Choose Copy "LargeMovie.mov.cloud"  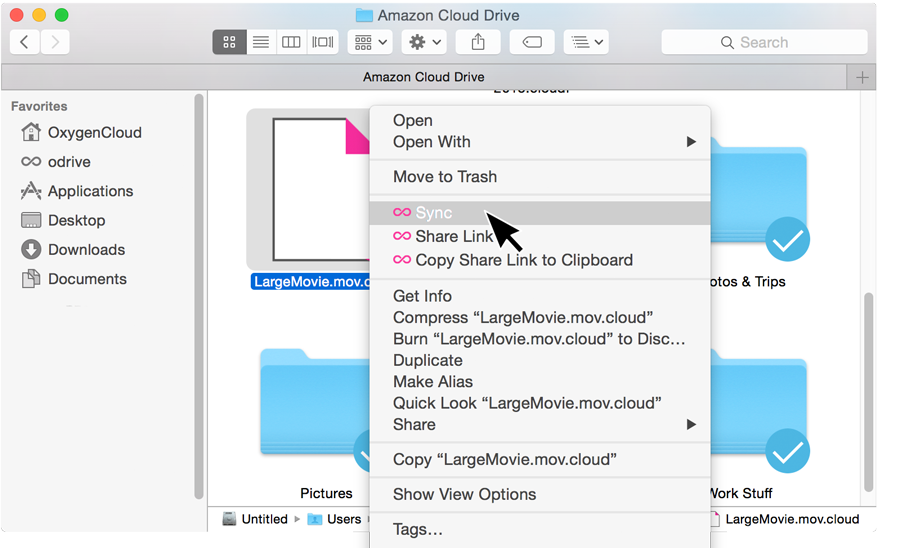[540, 460]
